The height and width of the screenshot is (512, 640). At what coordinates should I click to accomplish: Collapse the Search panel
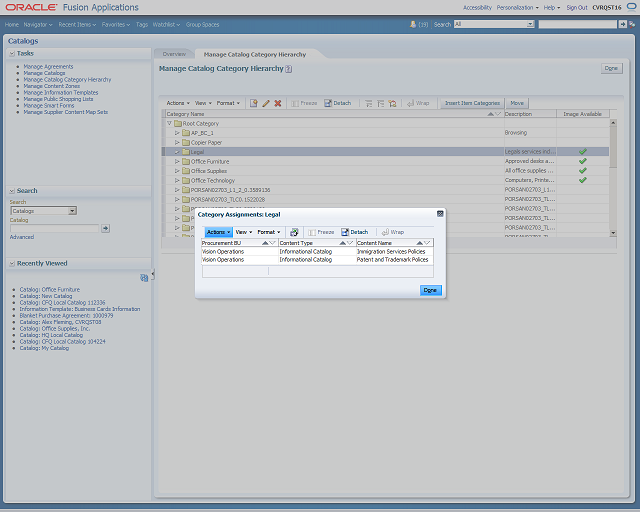point(12,191)
